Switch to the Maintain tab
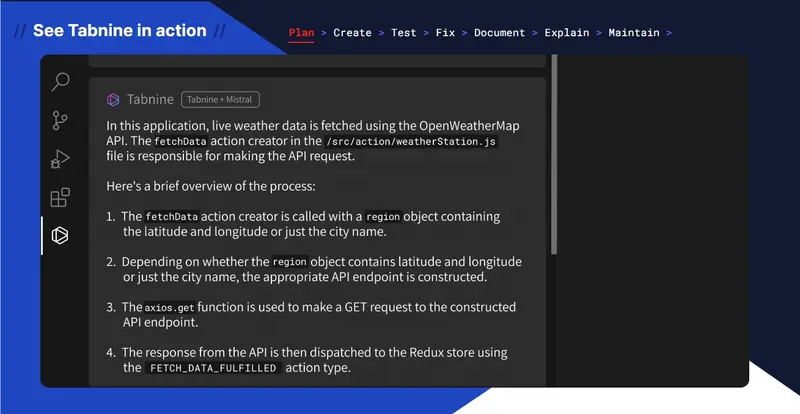 [x=634, y=33]
